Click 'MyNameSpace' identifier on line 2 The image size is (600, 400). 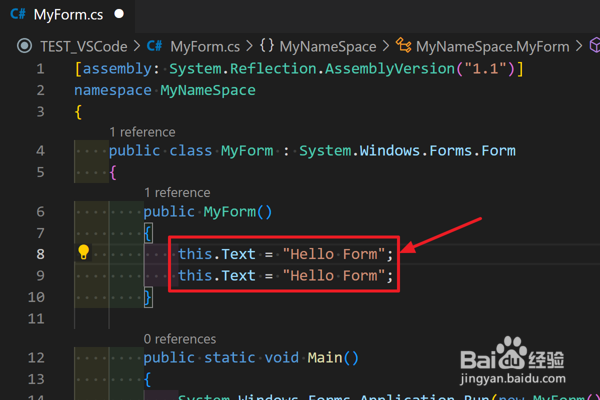208,91
